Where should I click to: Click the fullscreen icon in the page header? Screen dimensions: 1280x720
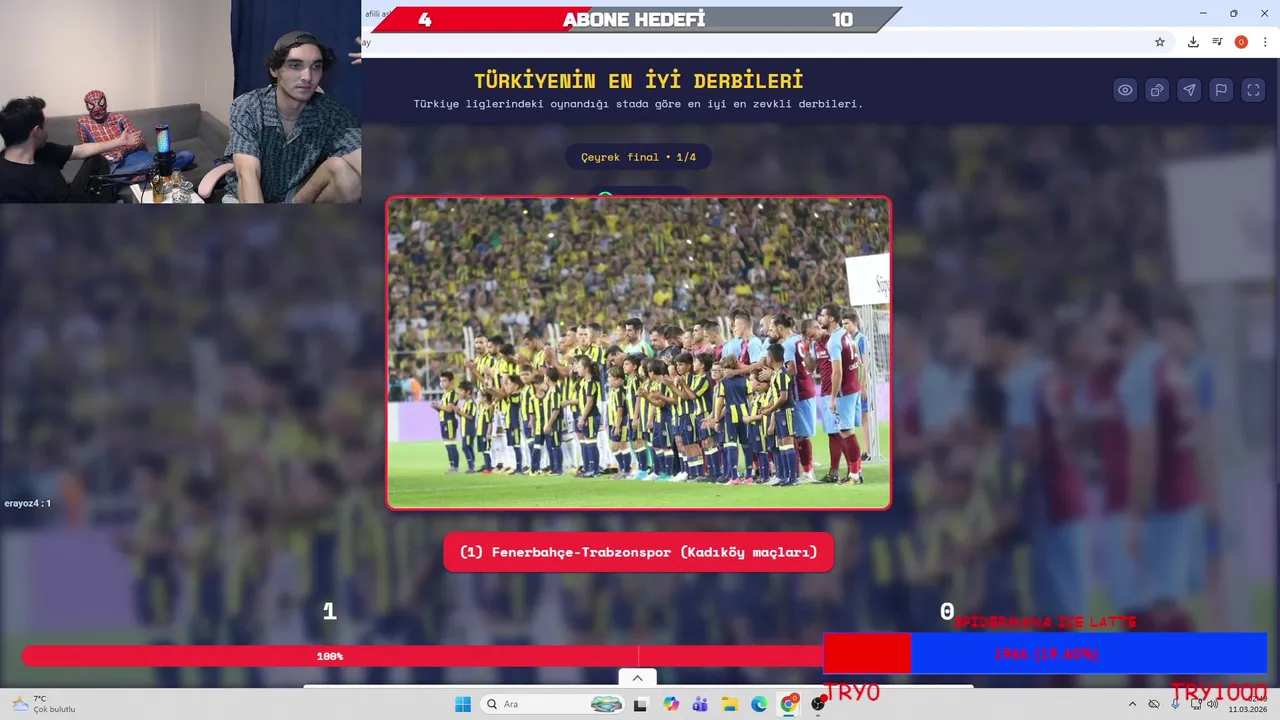click(x=1253, y=90)
